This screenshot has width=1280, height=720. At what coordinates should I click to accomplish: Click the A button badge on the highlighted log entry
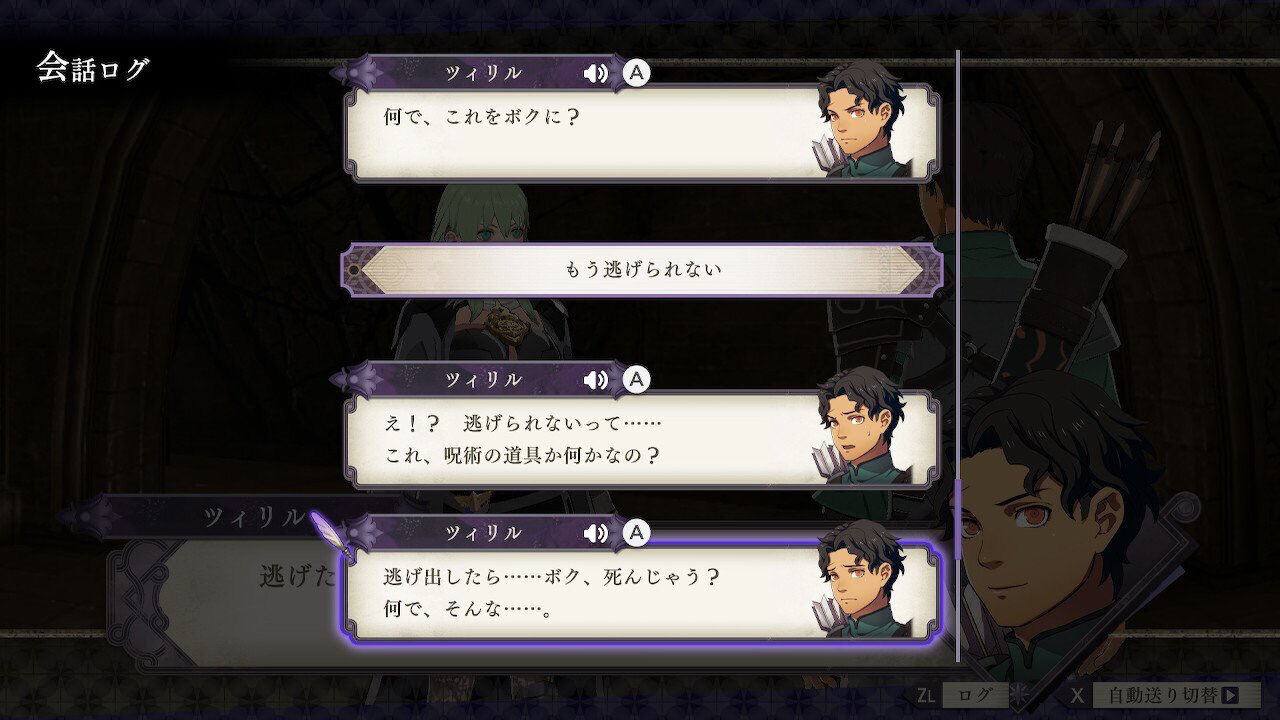click(x=636, y=533)
